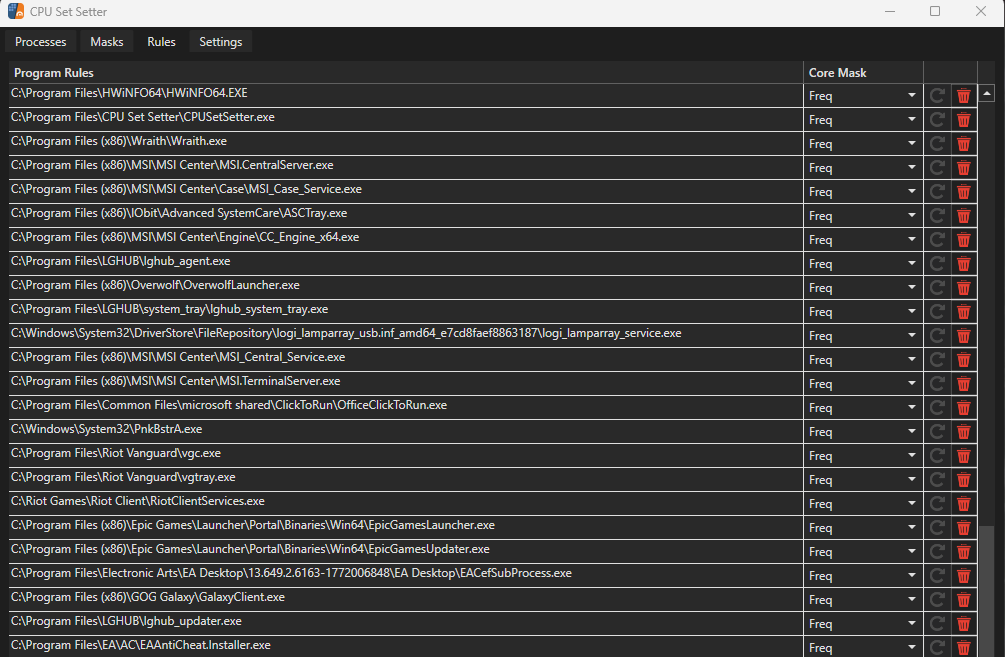
Task: Click the CPU Set Setter app icon
Action: (x=16, y=11)
